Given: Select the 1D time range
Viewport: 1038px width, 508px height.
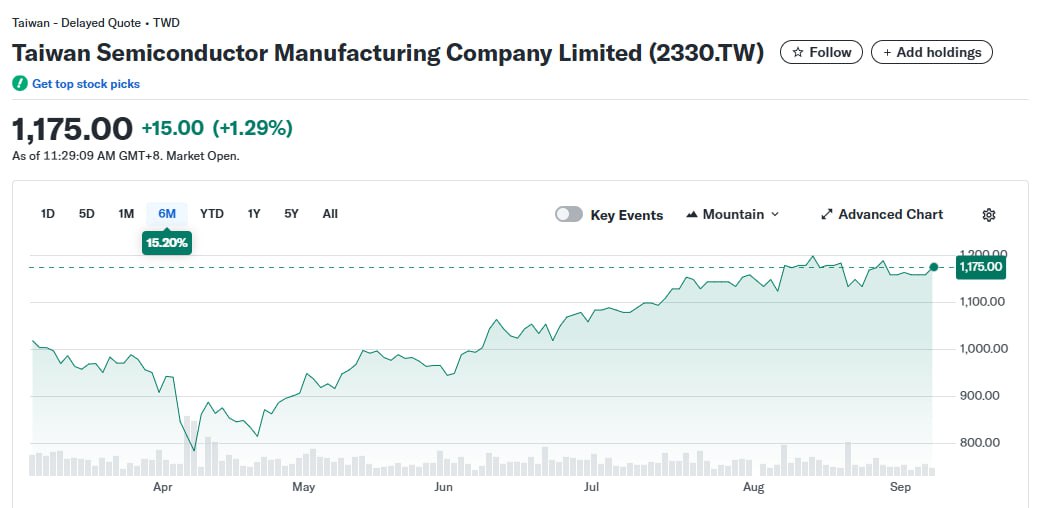Looking at the screenshot, I should pyautogui.click(x=48, y=214).
